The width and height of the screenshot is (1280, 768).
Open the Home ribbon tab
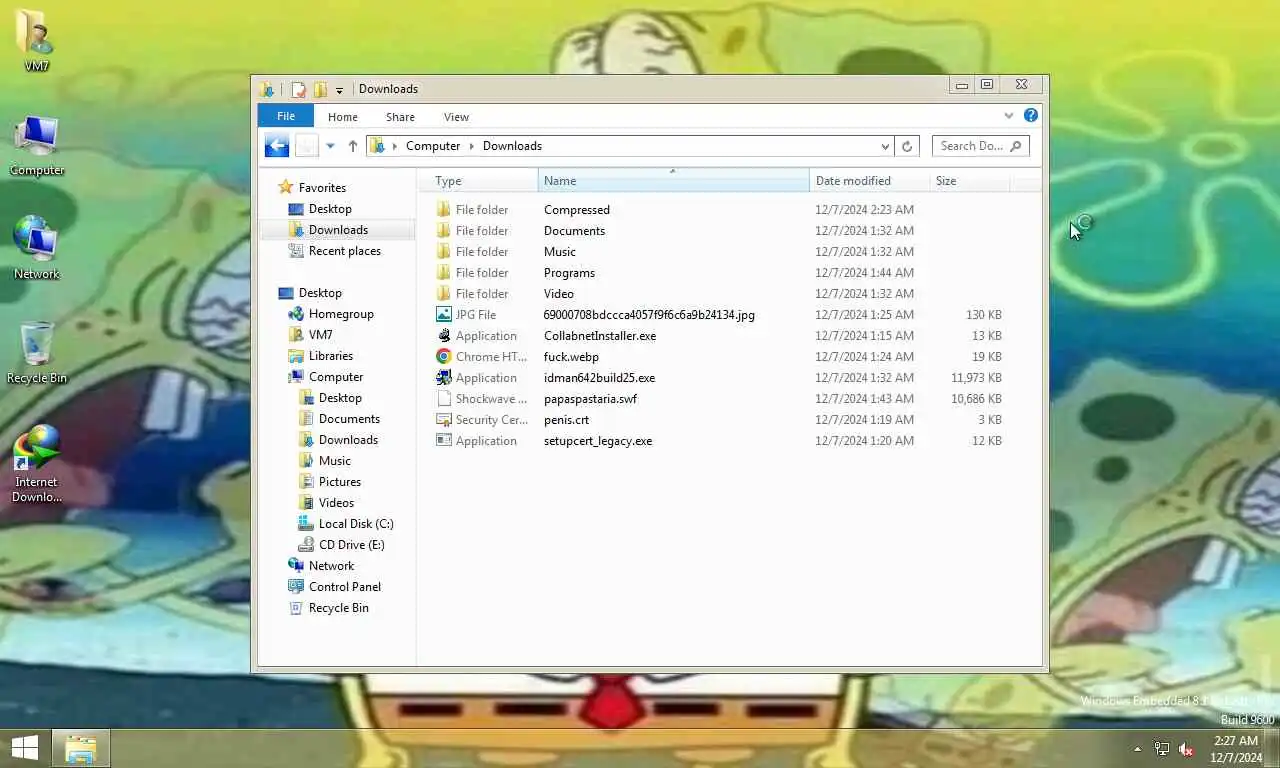click(343, 117)
